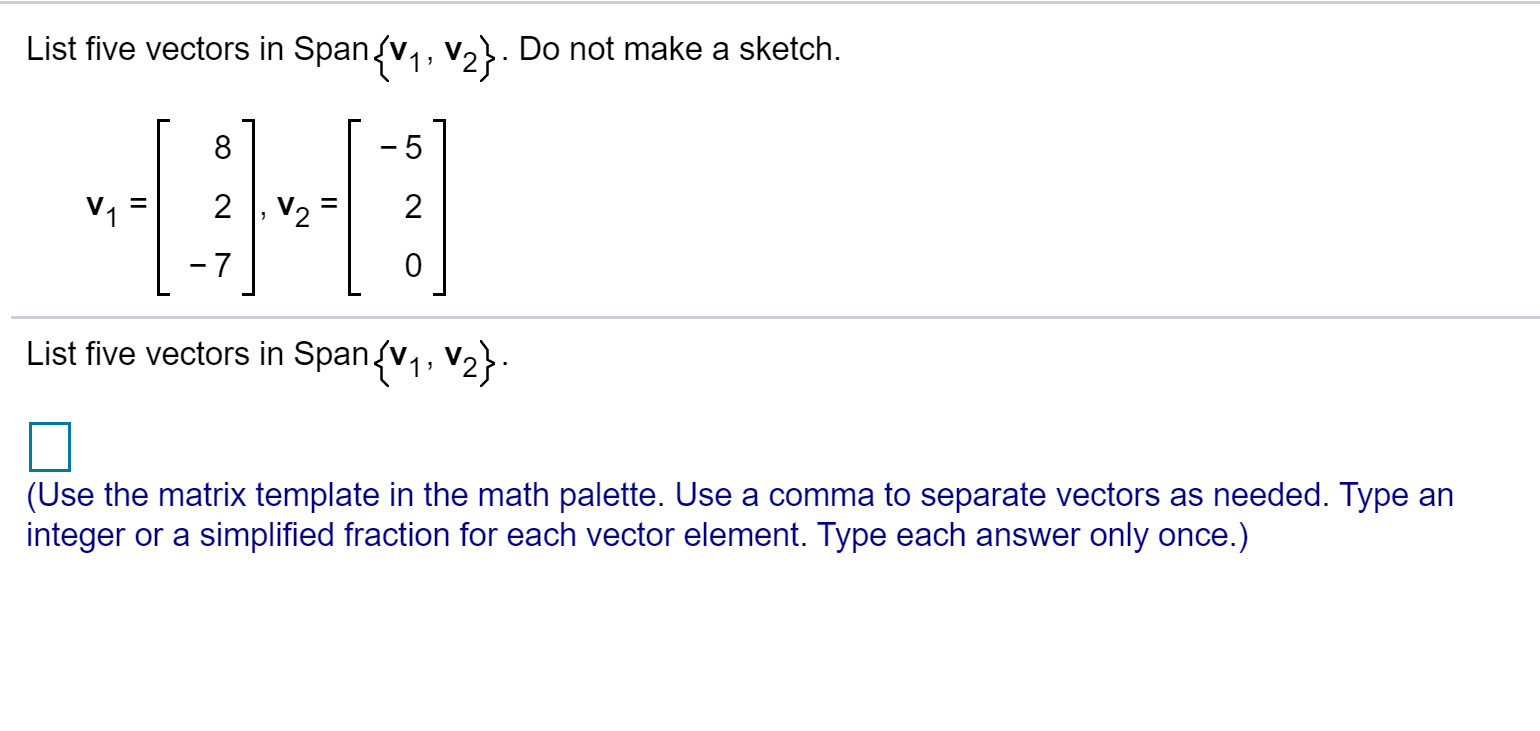Click the second Span{v1, v2} expression
This screenshot has height=731, width=1540.
[393, 357]
